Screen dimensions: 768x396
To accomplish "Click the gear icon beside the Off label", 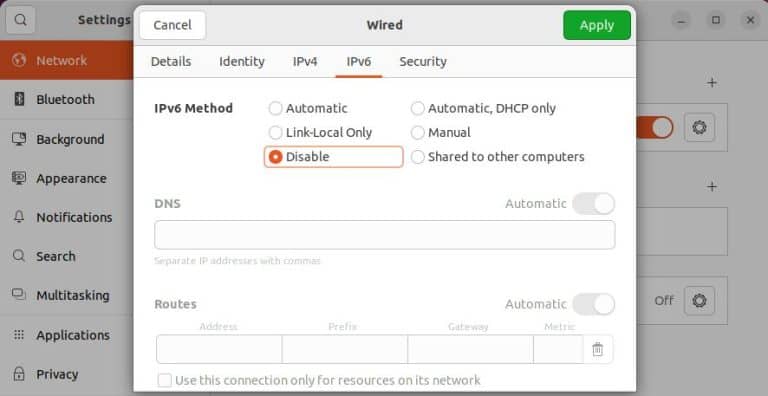I will (x=699, y=300).
